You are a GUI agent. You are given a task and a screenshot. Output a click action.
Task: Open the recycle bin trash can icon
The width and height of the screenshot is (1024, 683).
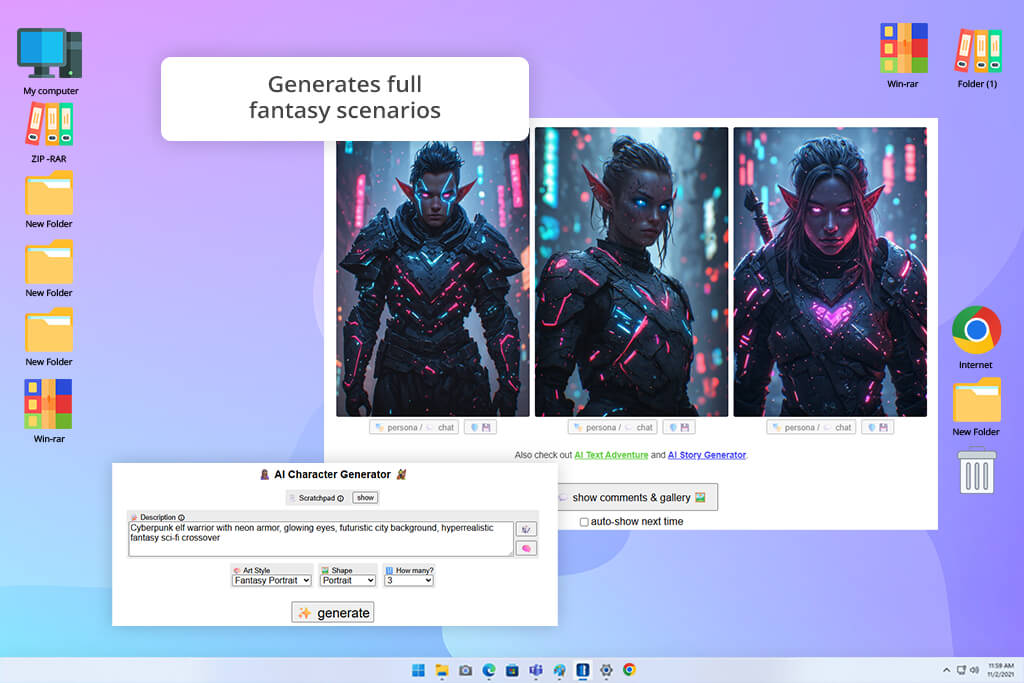(x=976, y=471)
